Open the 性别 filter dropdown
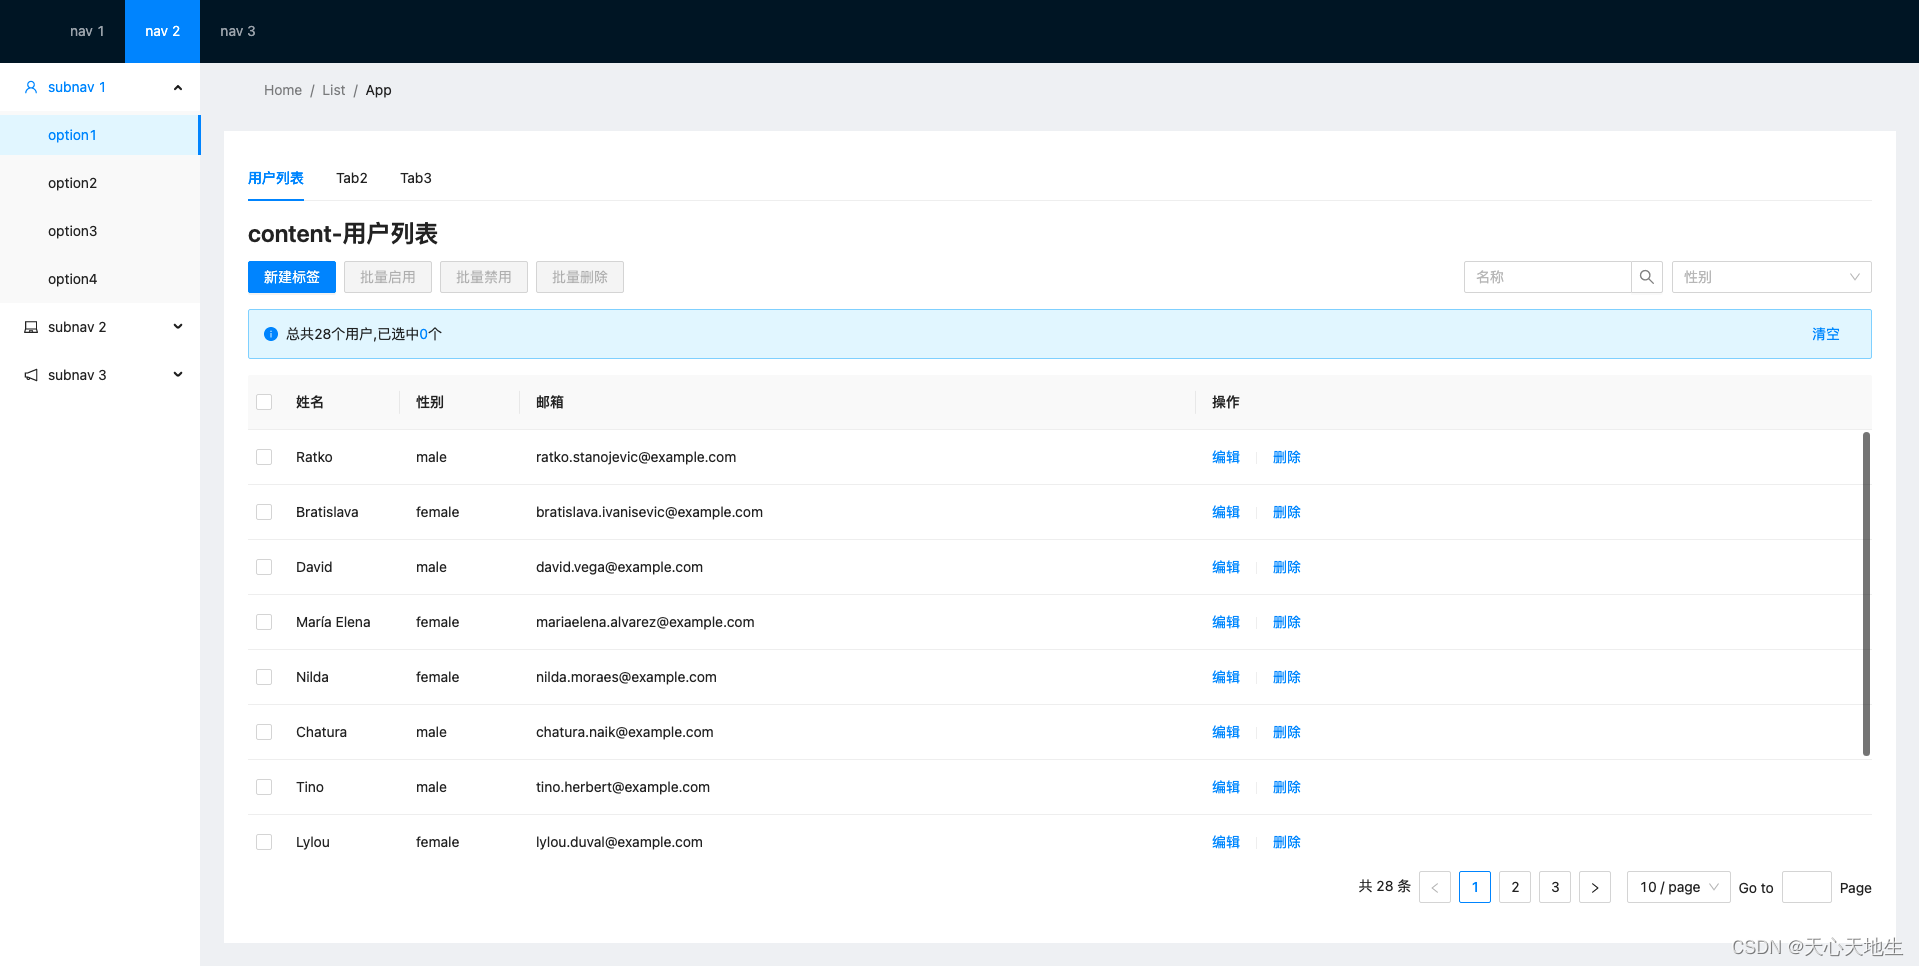 1771,277
